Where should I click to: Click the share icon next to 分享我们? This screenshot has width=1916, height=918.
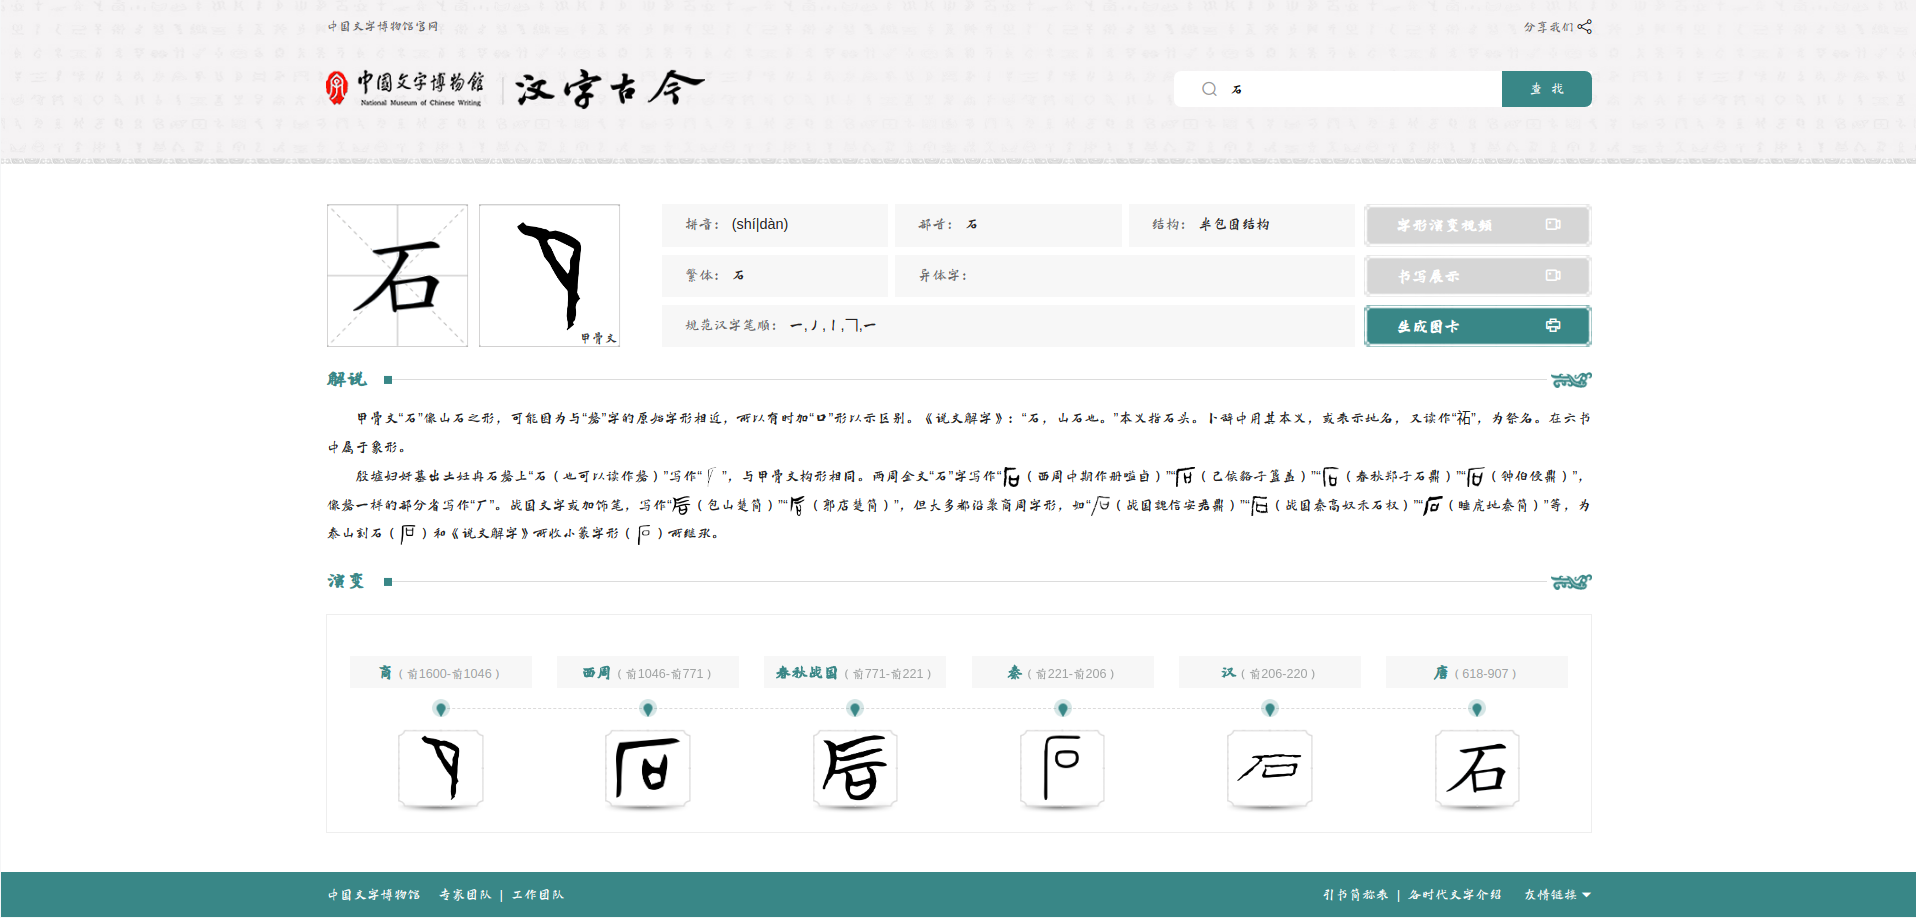[1586, 27]
